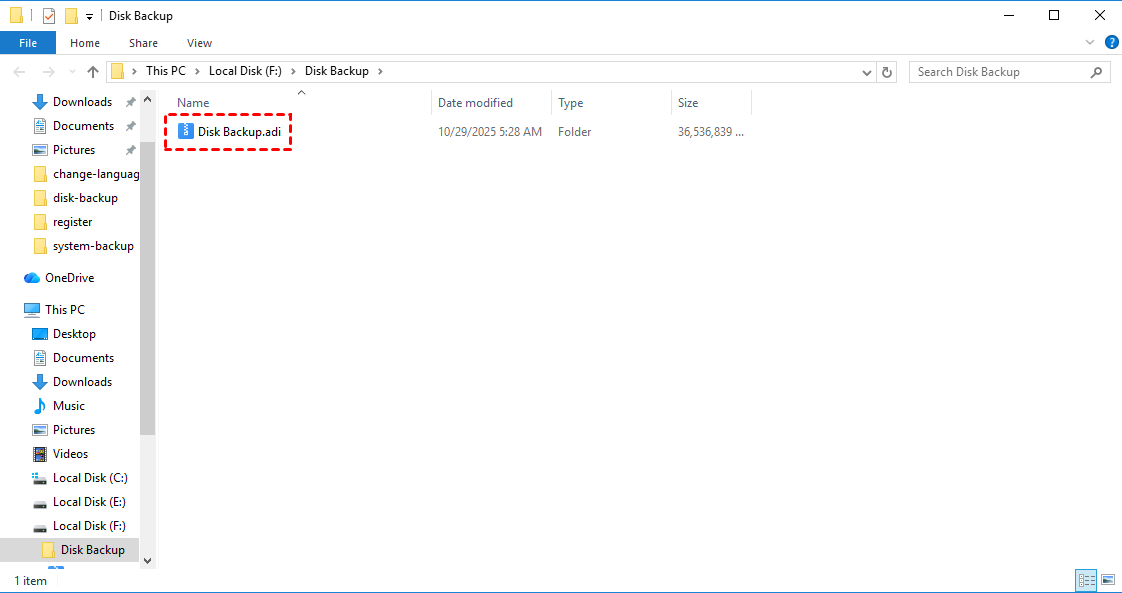The height and width of the screenshot is (593, 1122).
Task: Click Local Disk (F:) in the breadcrumb
Action: (248, 71)
